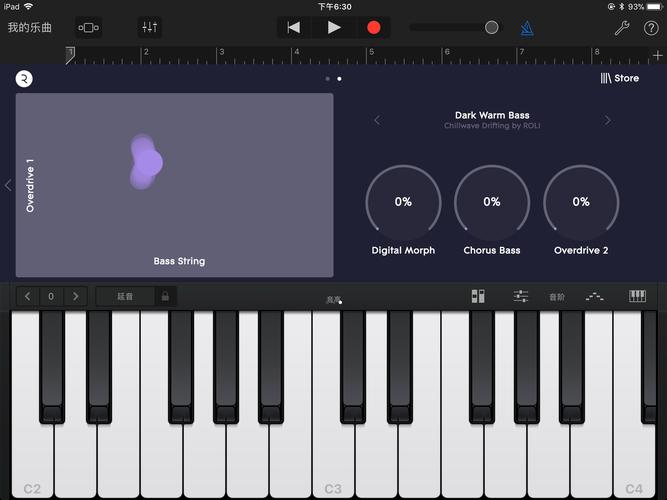Toggle keyboard glissando mode icon
Viewport: 667px width, 500px height.
pos(478,296)
